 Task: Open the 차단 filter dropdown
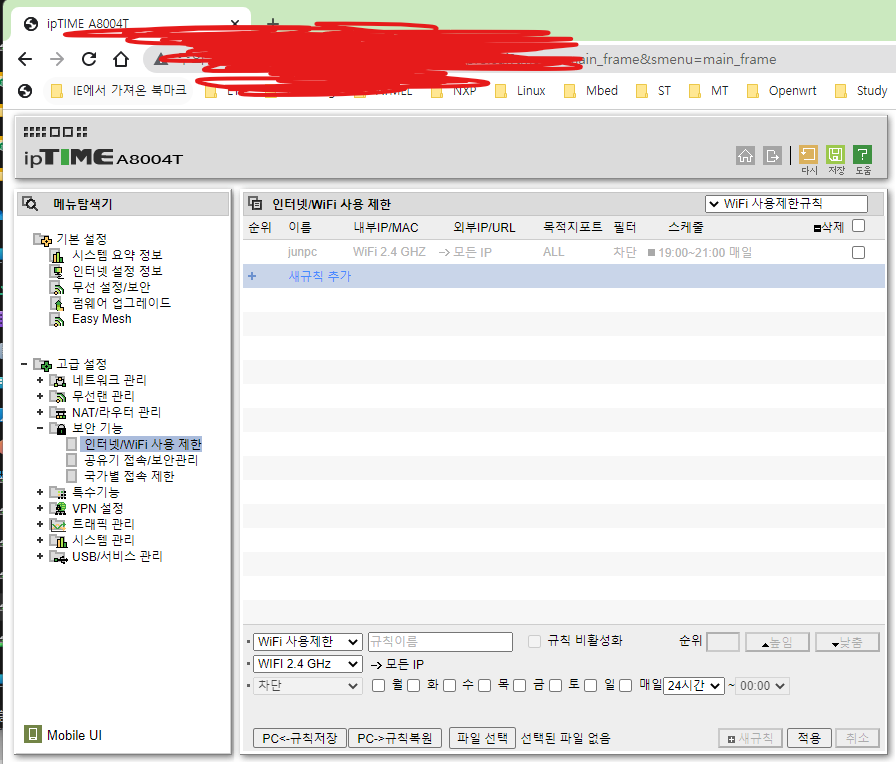tap(307, 685)
